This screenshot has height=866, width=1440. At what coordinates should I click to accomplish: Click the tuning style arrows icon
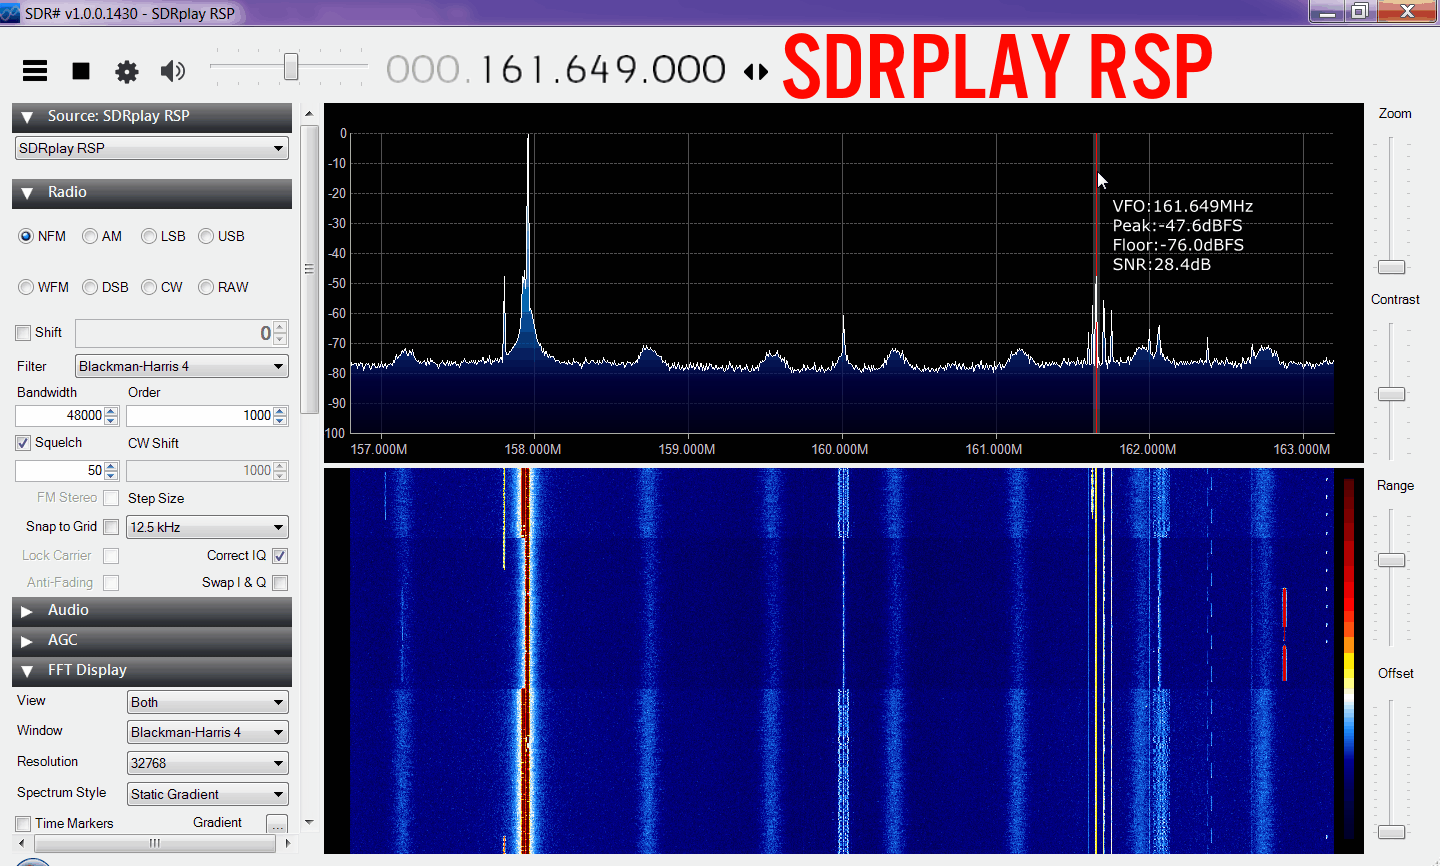tap(756, 71)
